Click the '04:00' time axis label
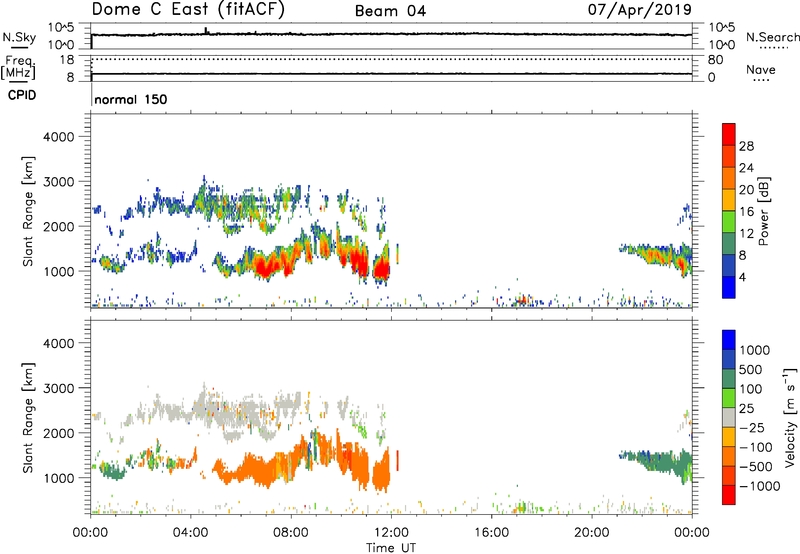 pyautogui.click(x=190, y=533)
